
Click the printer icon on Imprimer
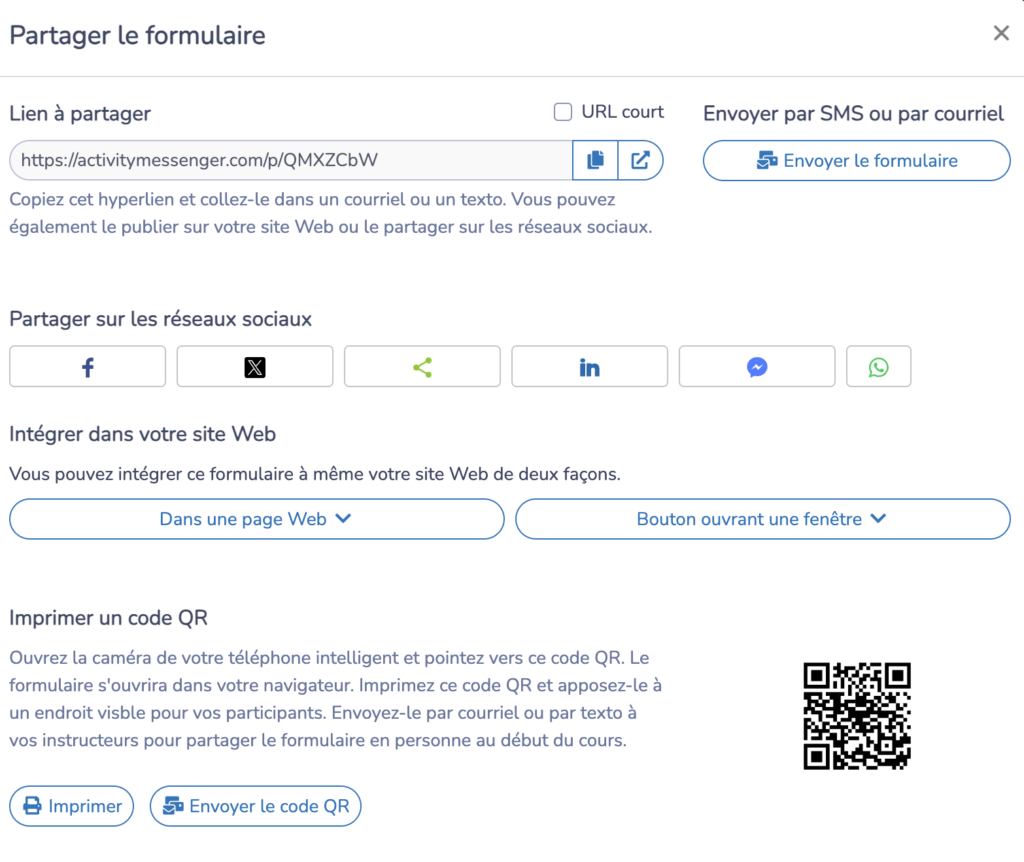[33, 806]
